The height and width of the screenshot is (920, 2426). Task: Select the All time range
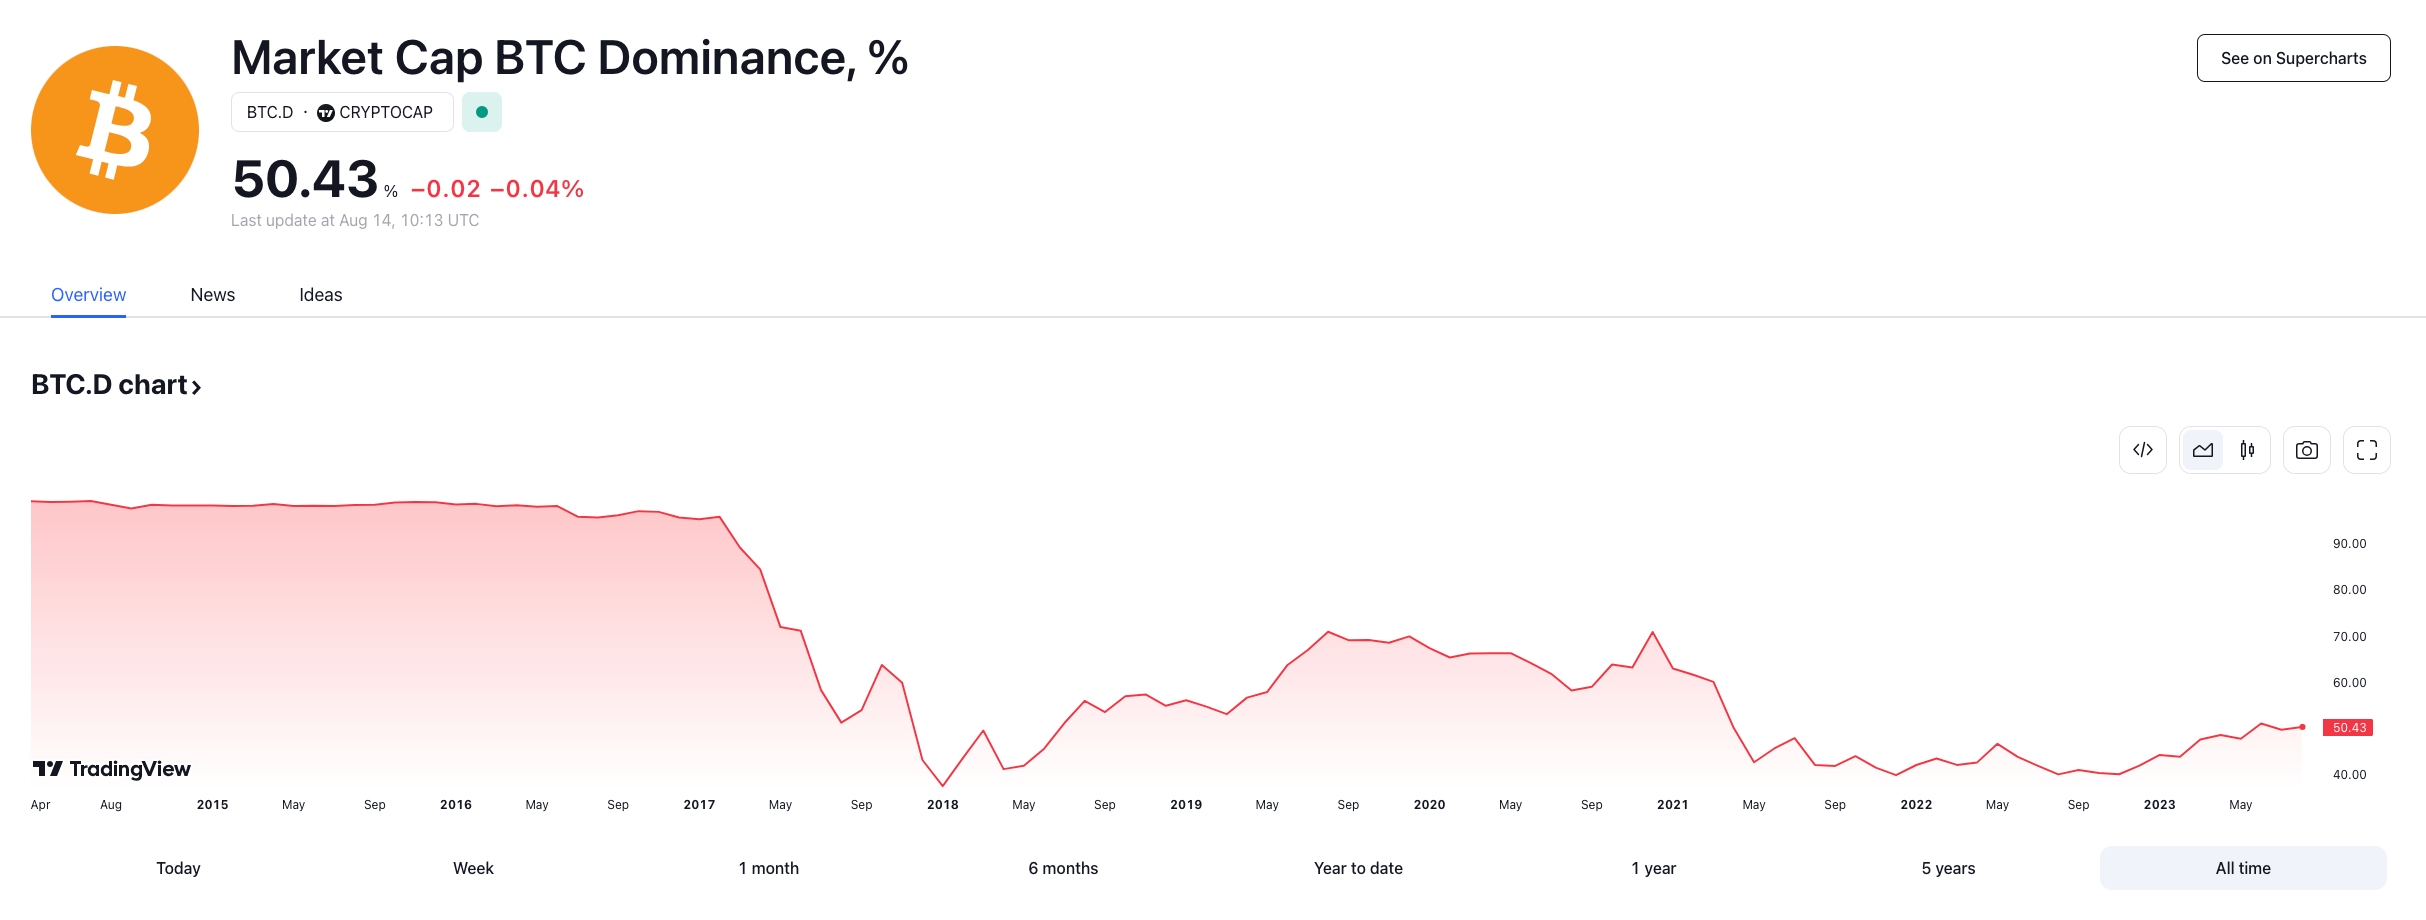pos(2242,868)
